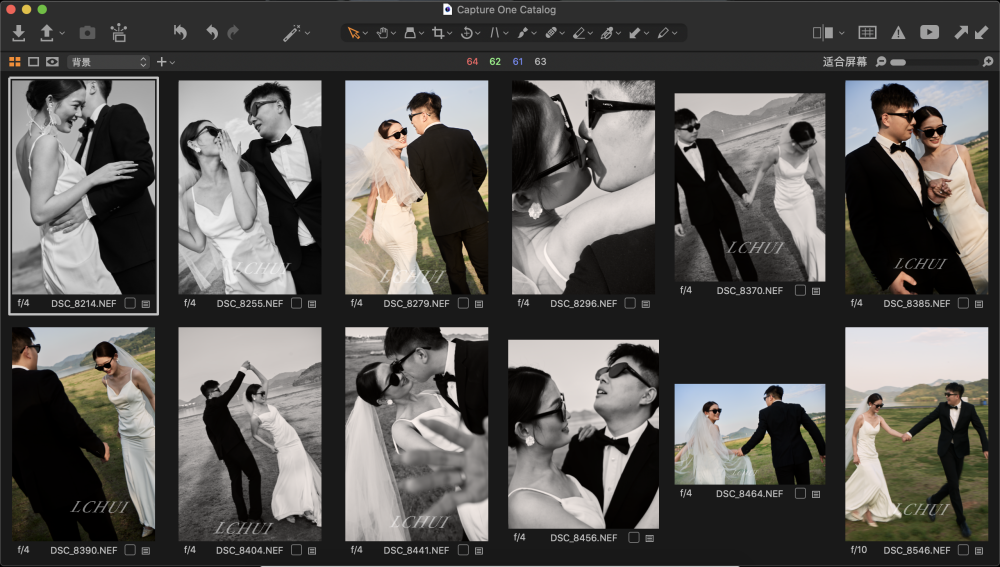This screenshot has height=567, width=1000.
Task: Click the Reset adjustments arrow icon
Action: (180, 33)
